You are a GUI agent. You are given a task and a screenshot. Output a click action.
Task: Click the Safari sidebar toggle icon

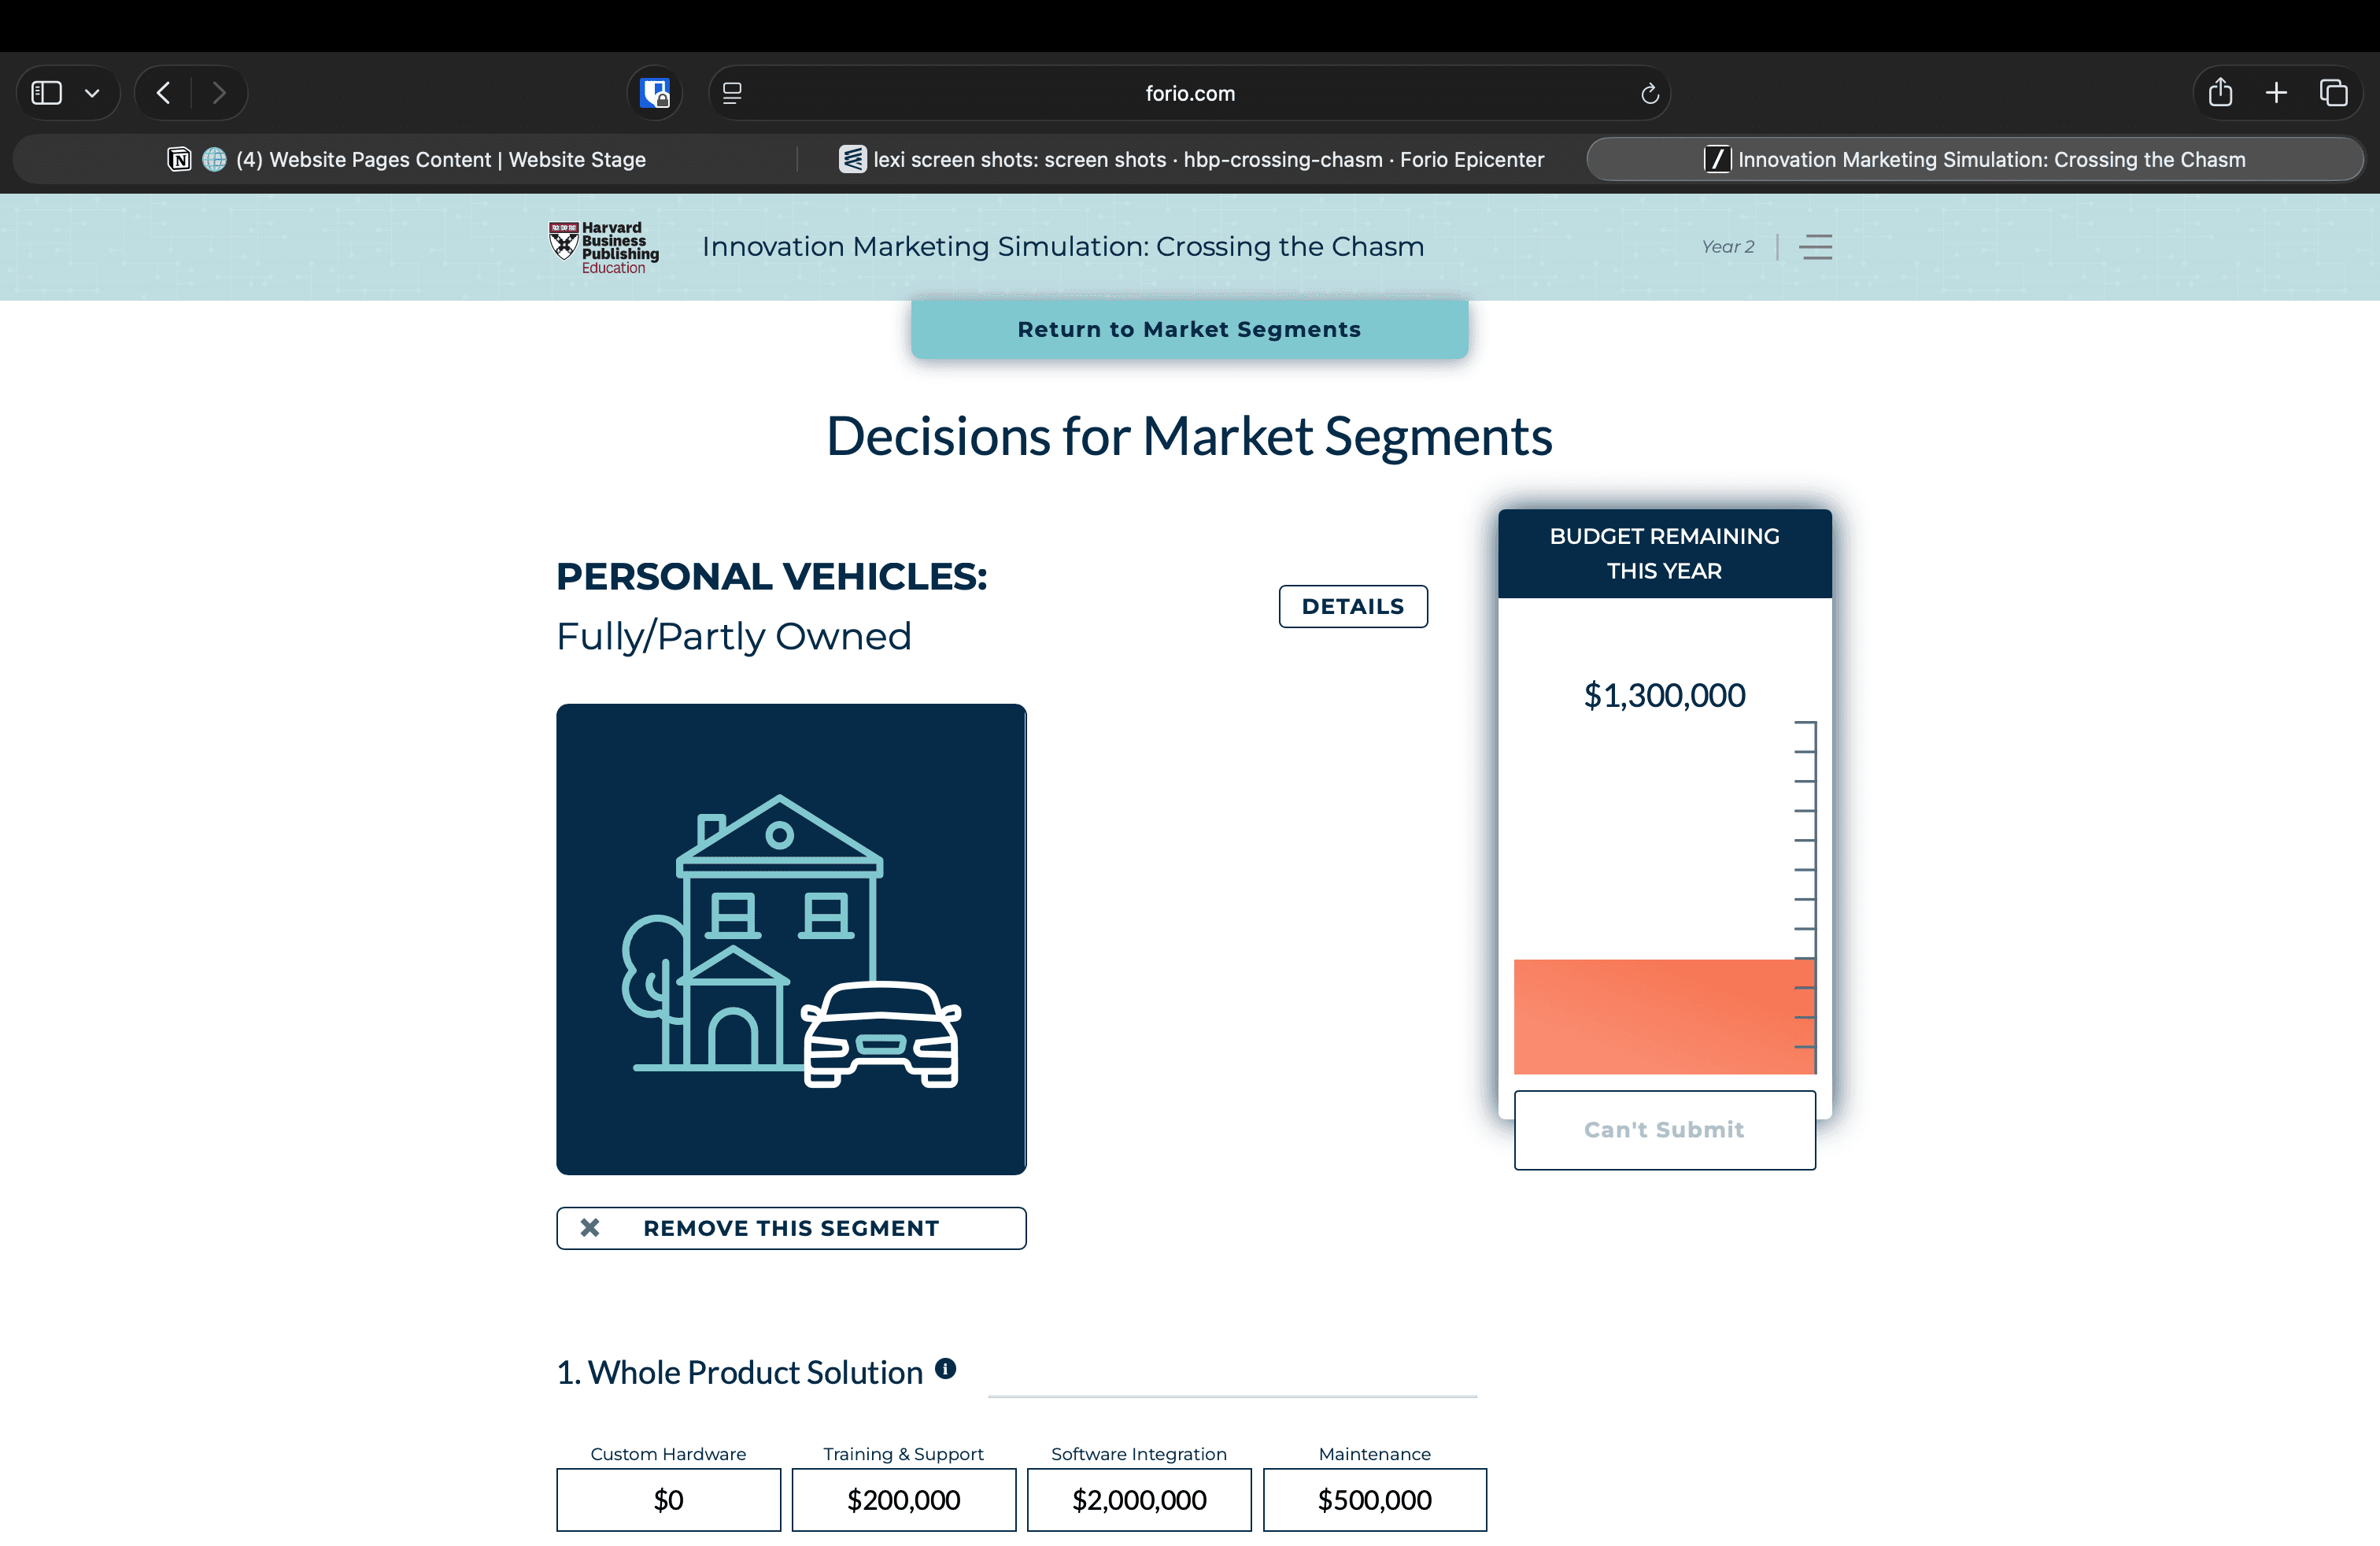tap(47, 93)
